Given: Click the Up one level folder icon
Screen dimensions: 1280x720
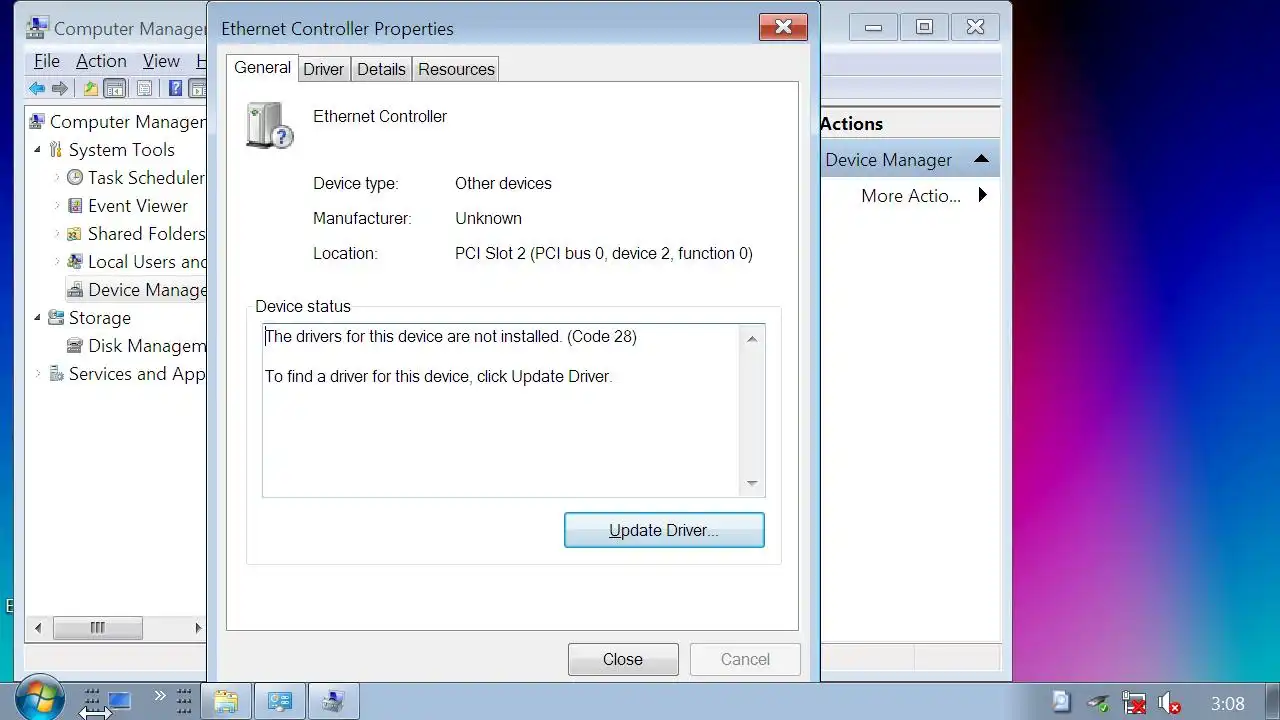Looking at the screenshot, I should tap(91, 88).
